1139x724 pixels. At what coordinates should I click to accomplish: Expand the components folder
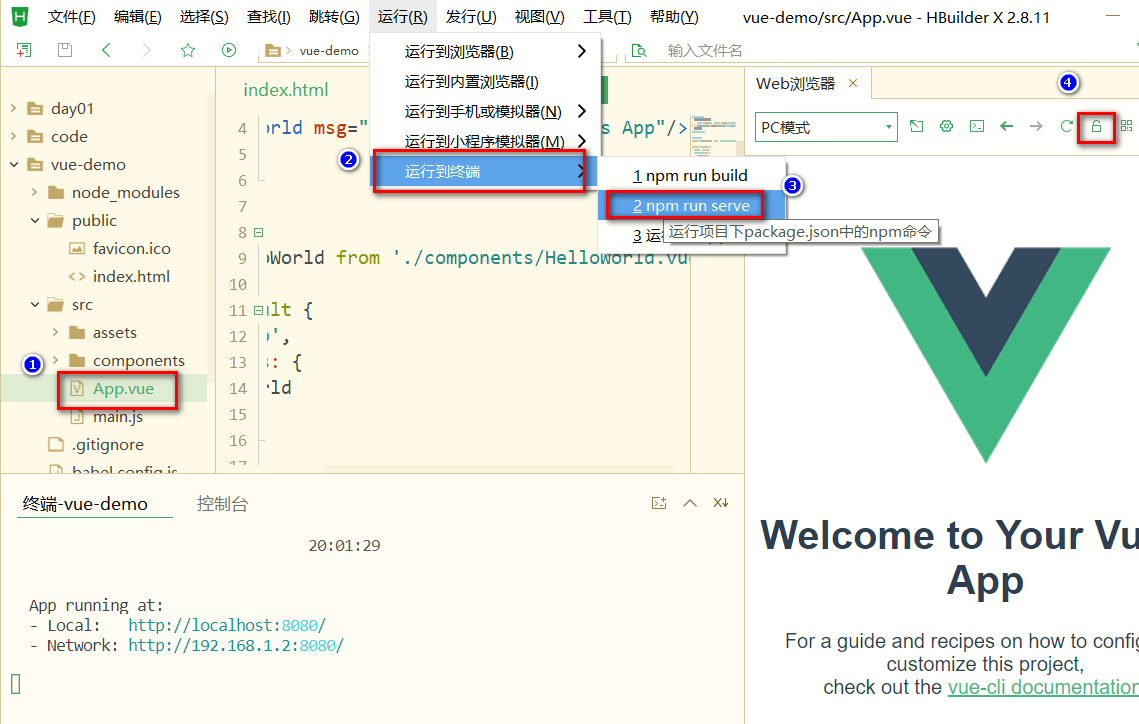(55, 360)
